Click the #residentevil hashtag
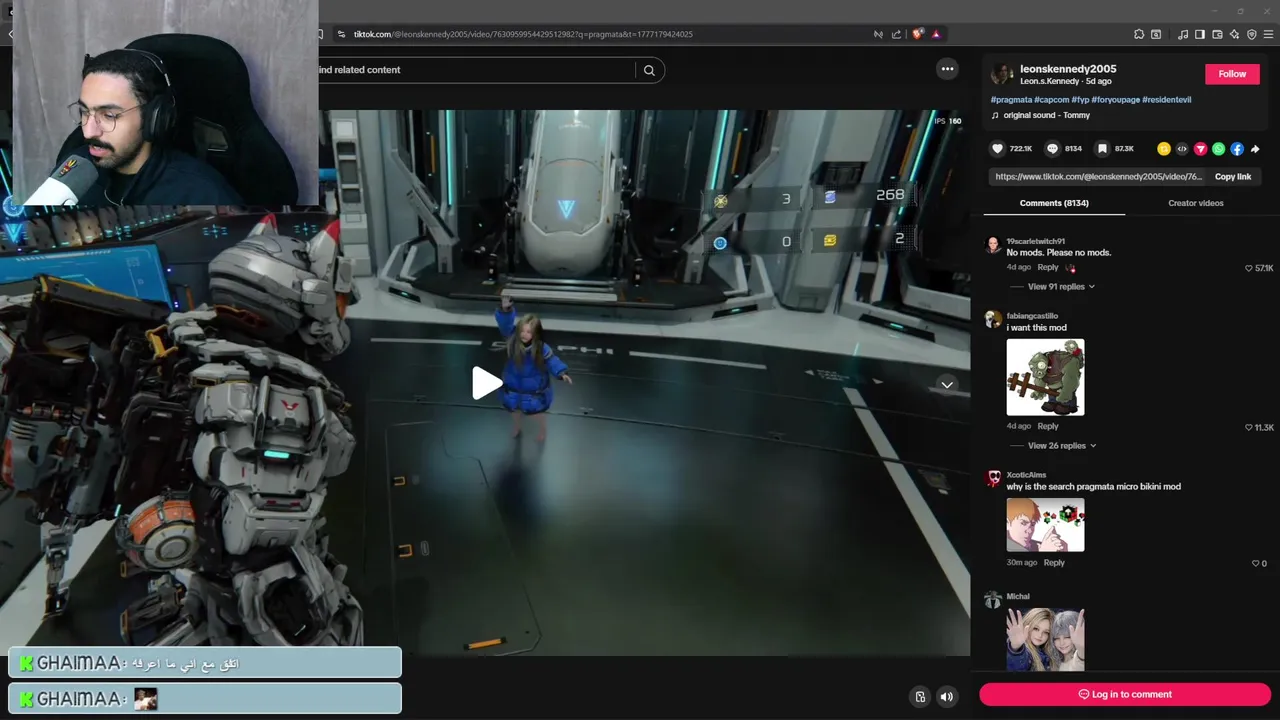 (1166, 100)
